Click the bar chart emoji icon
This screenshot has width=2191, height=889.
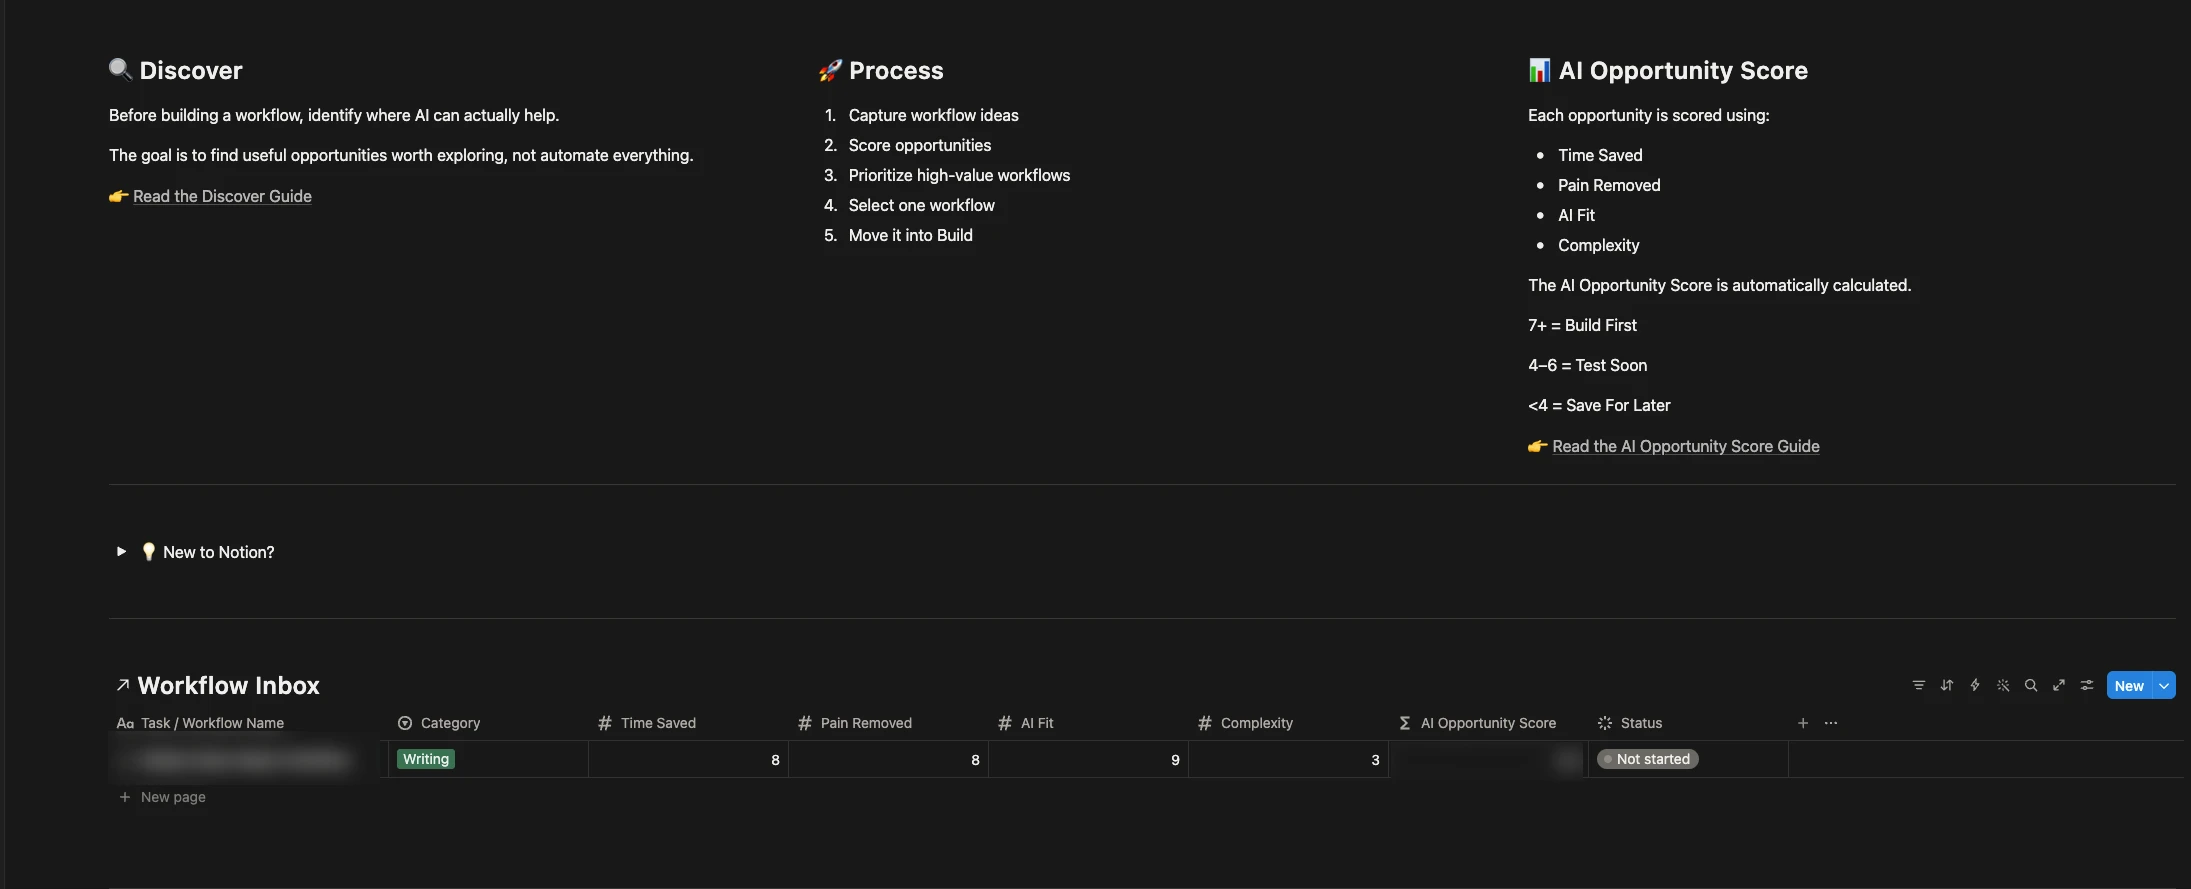(1539, 70)
